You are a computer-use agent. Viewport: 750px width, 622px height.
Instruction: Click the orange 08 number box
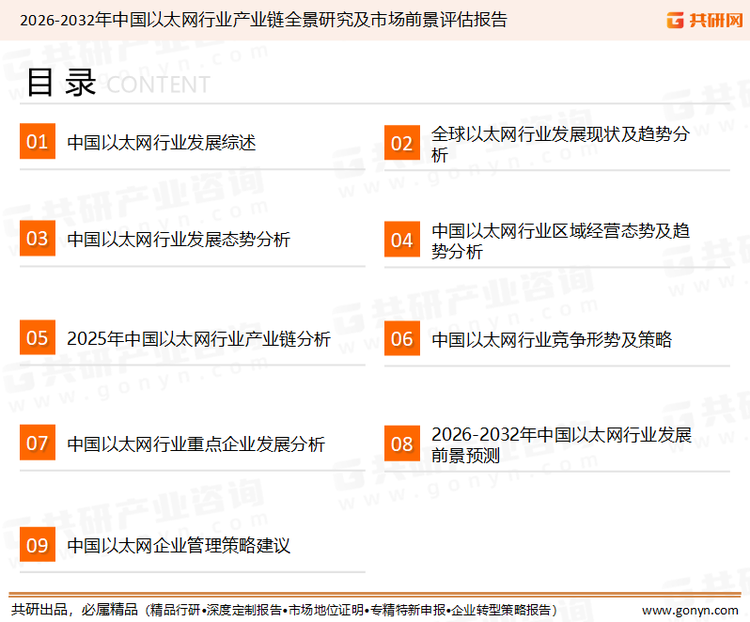point(402,444)
